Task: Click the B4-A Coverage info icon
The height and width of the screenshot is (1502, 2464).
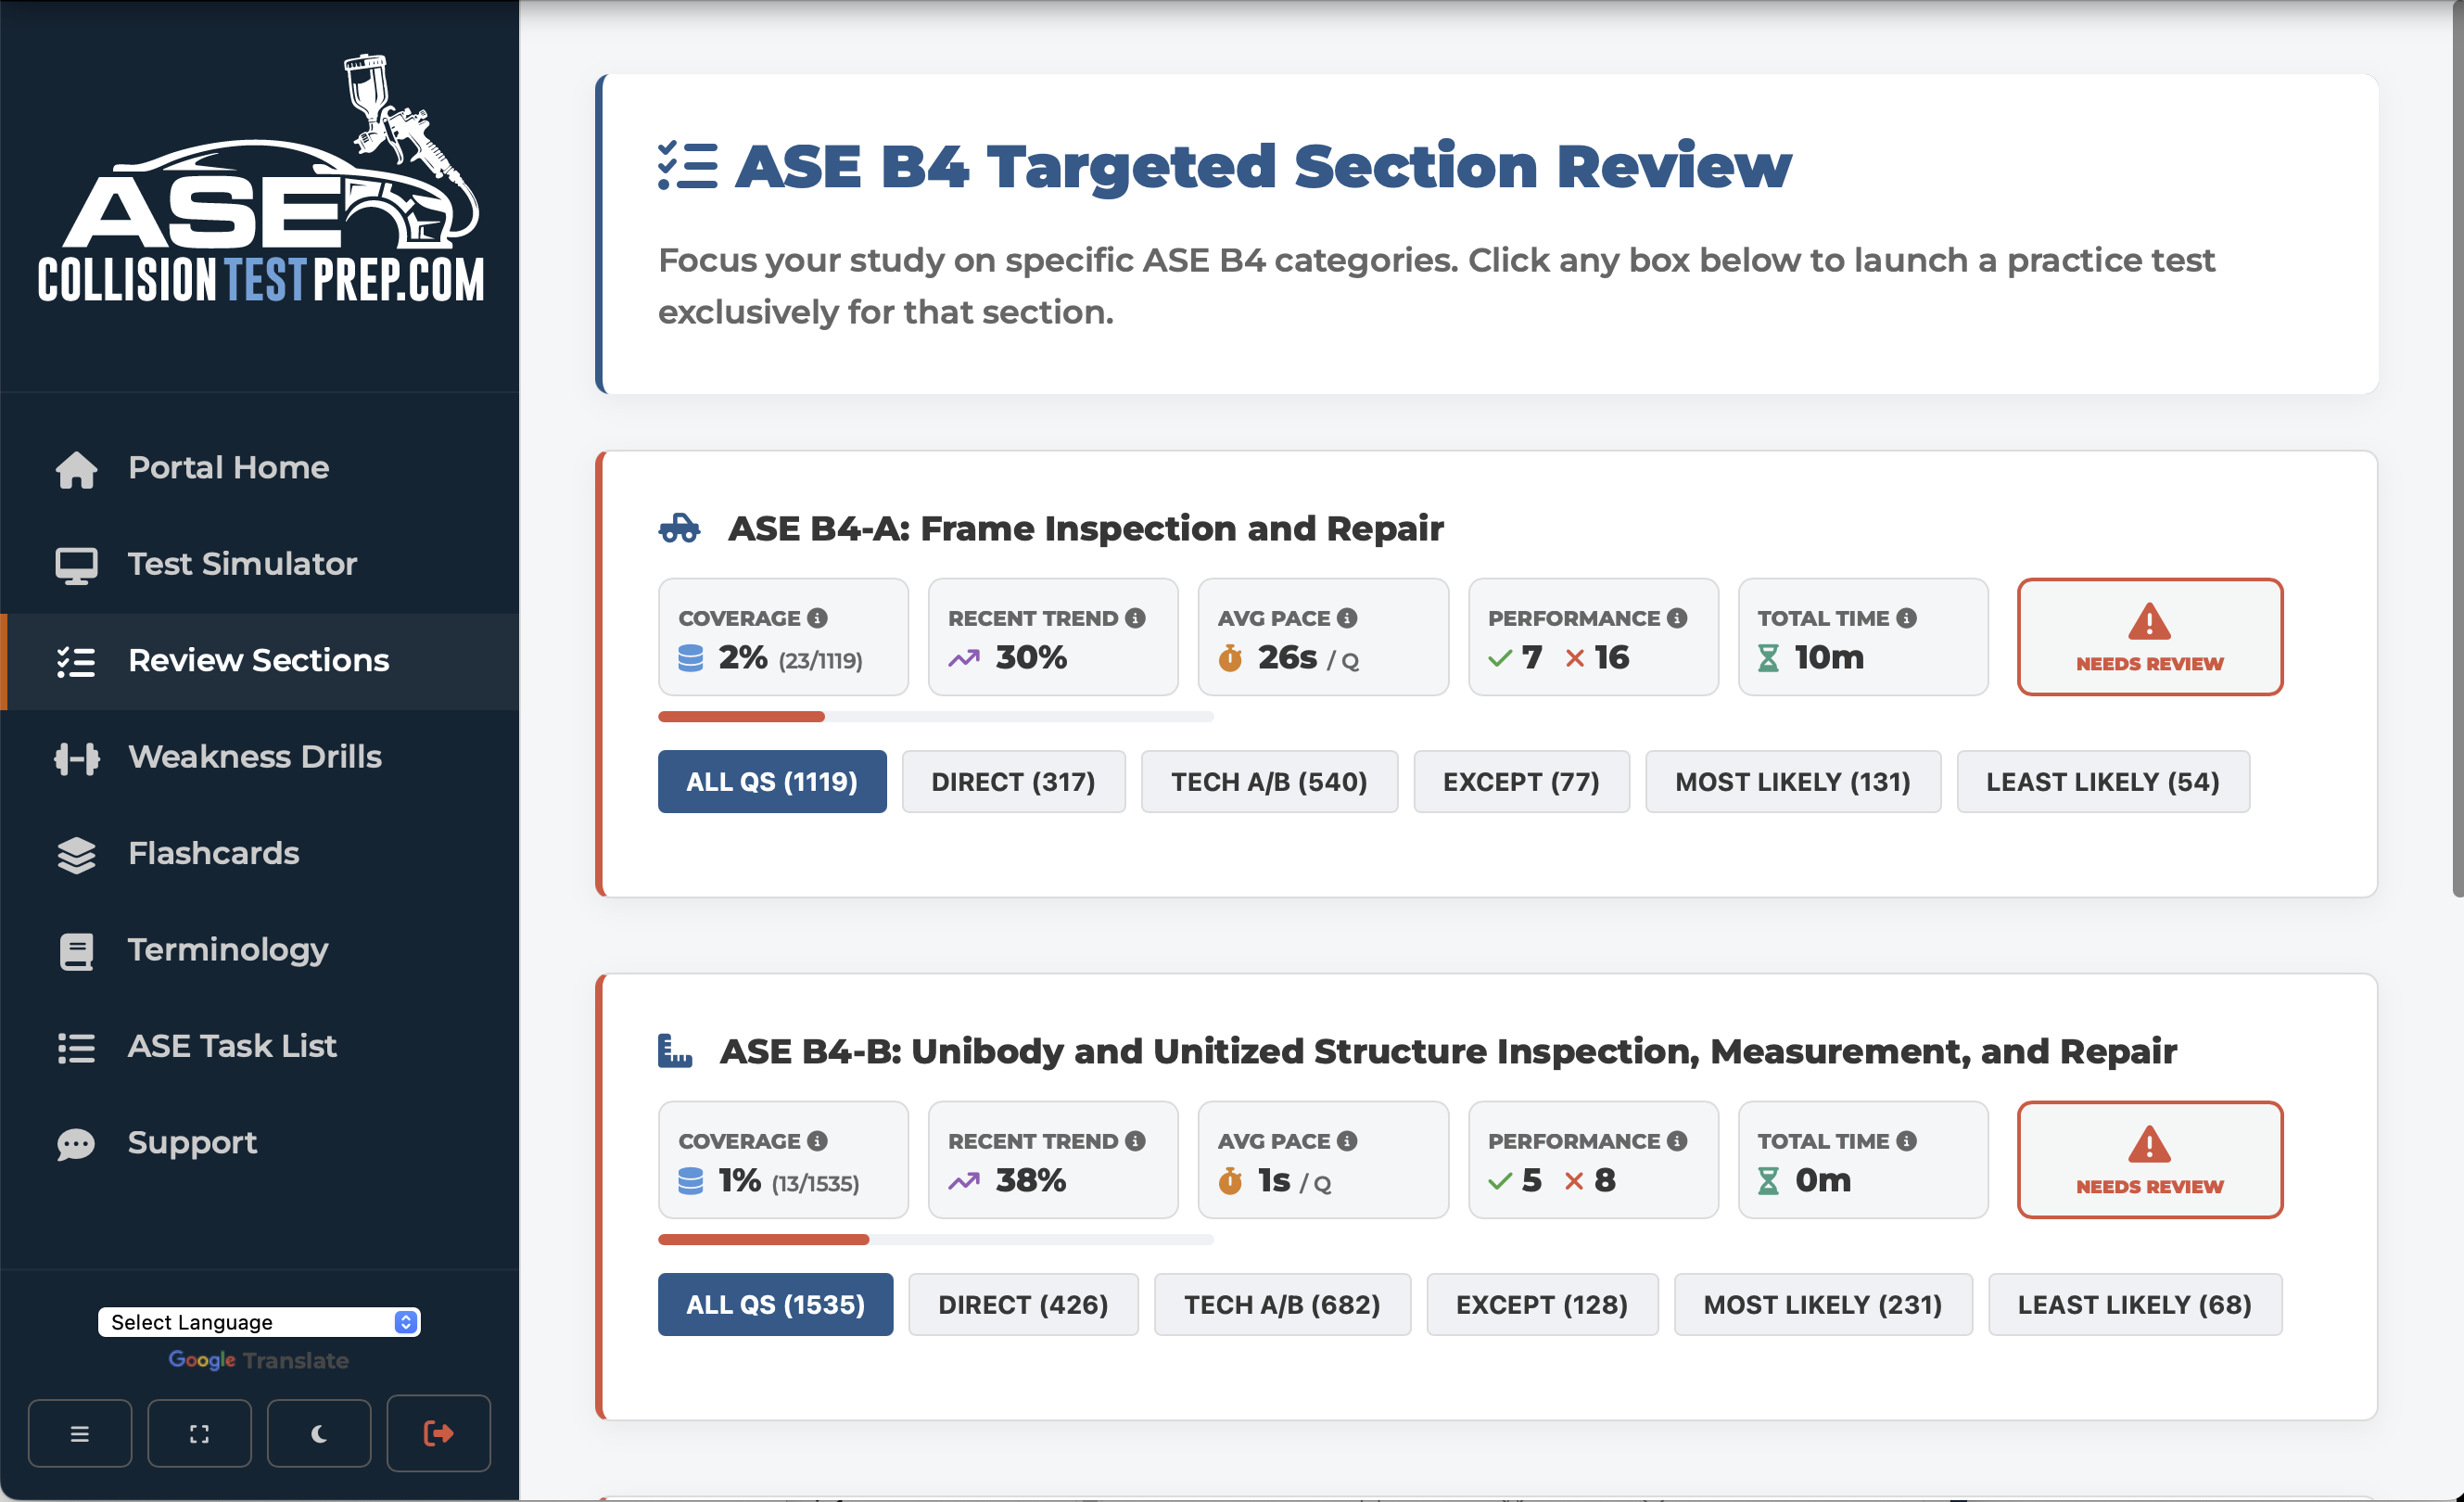Action: tap(817, 618)
